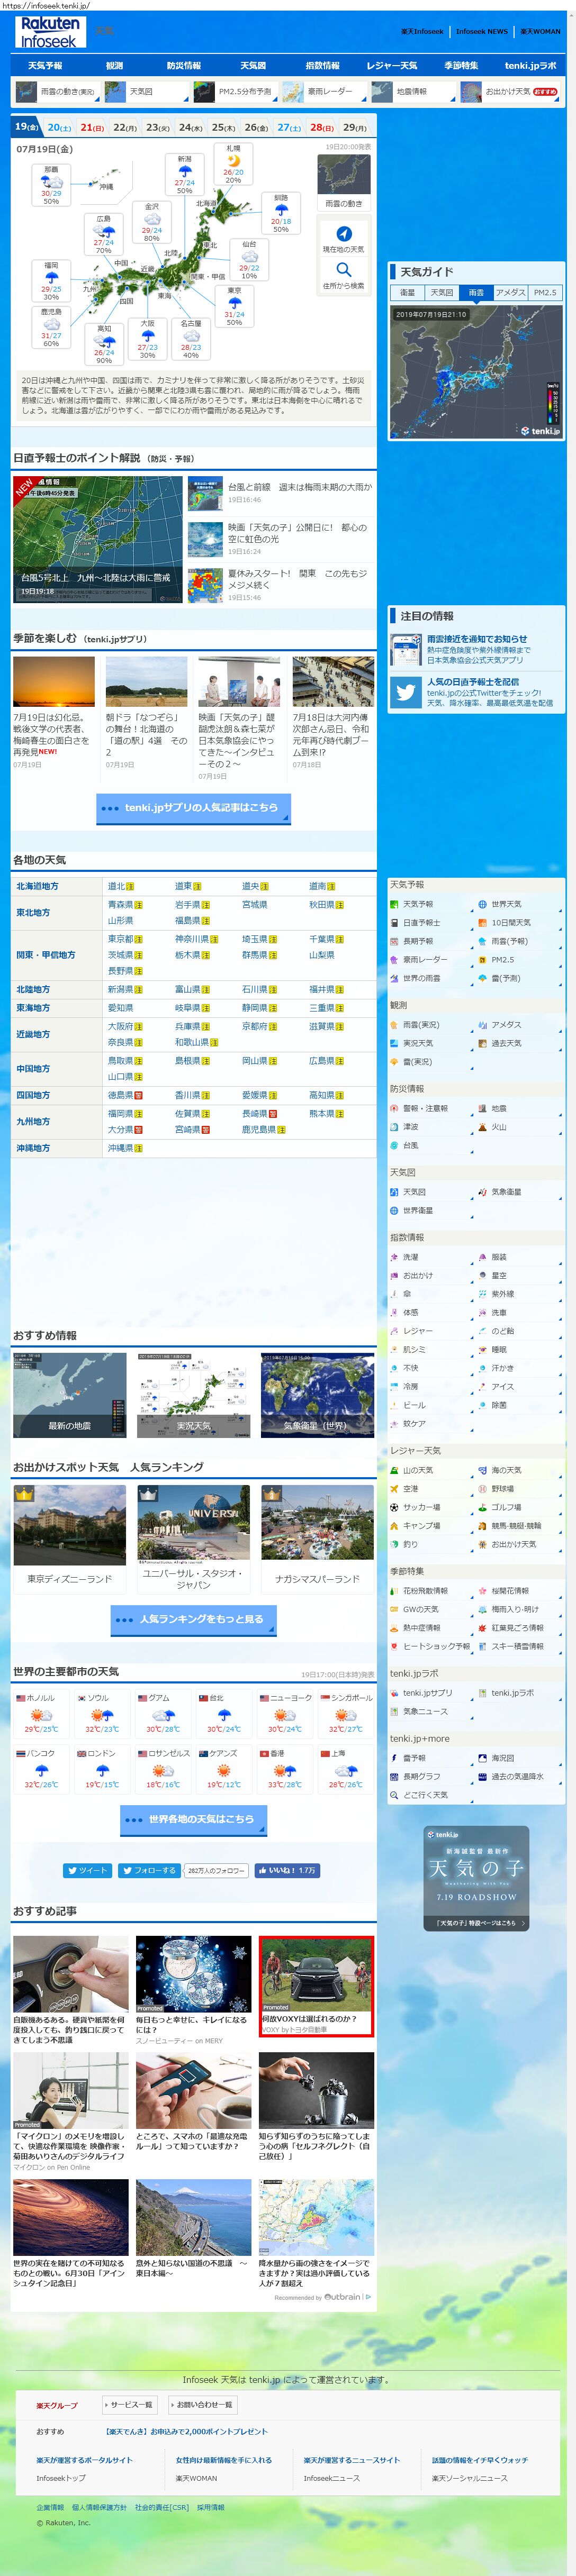Image resolution: width=576 pixels, height=2576 pixels.
Task: Click the Rakuten Infoseek logo
Action: click(50, 32)
